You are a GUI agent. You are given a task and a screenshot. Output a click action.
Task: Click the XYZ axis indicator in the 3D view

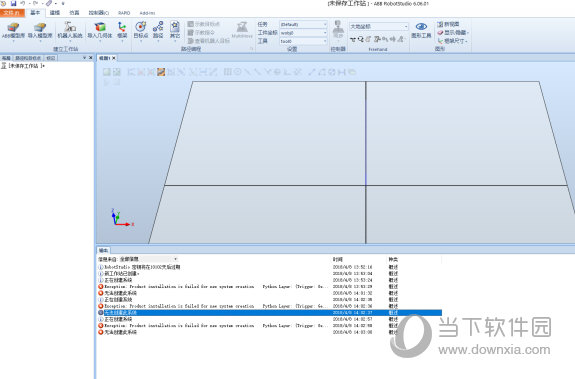pos(122,218)
